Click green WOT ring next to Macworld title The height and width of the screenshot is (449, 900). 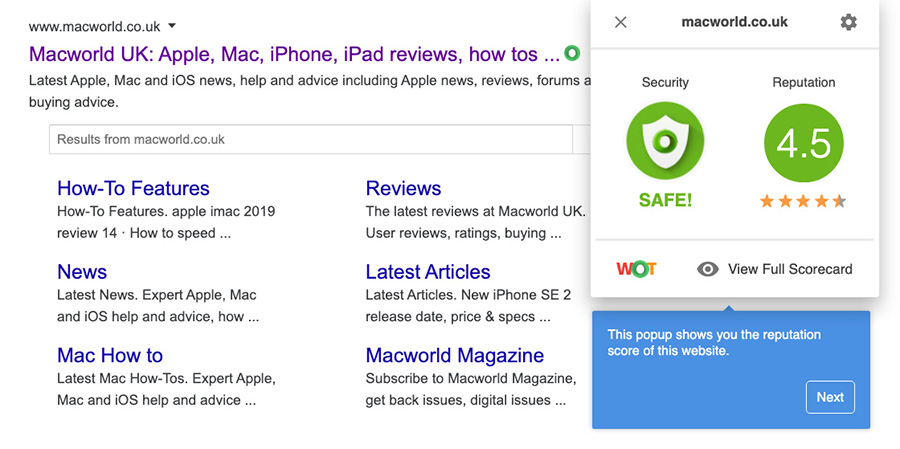572,53
